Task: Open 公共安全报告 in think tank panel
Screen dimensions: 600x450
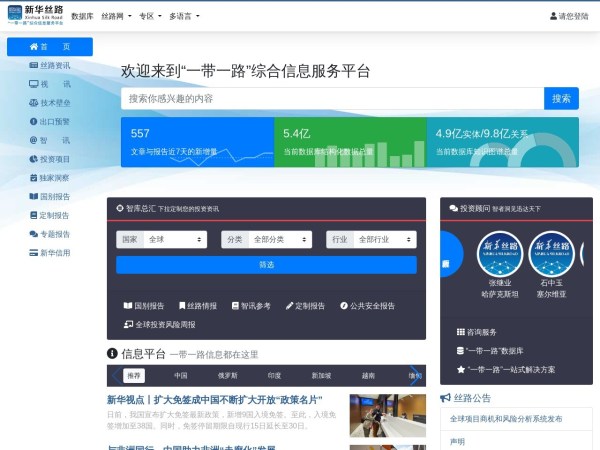Action: (366, 306)
